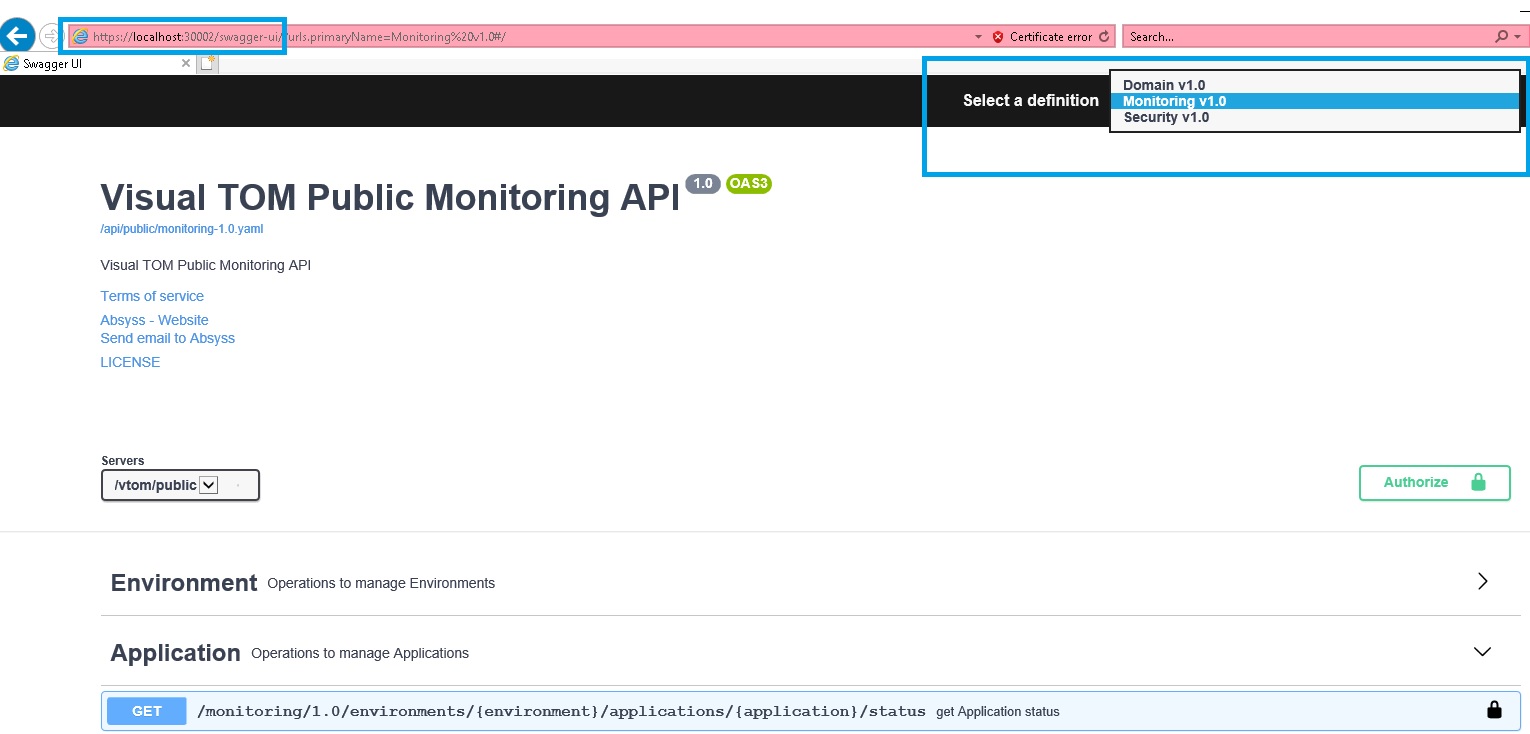Click Send email to Absyss
Screen dimensions: 1530x734
tap(167, 338)
